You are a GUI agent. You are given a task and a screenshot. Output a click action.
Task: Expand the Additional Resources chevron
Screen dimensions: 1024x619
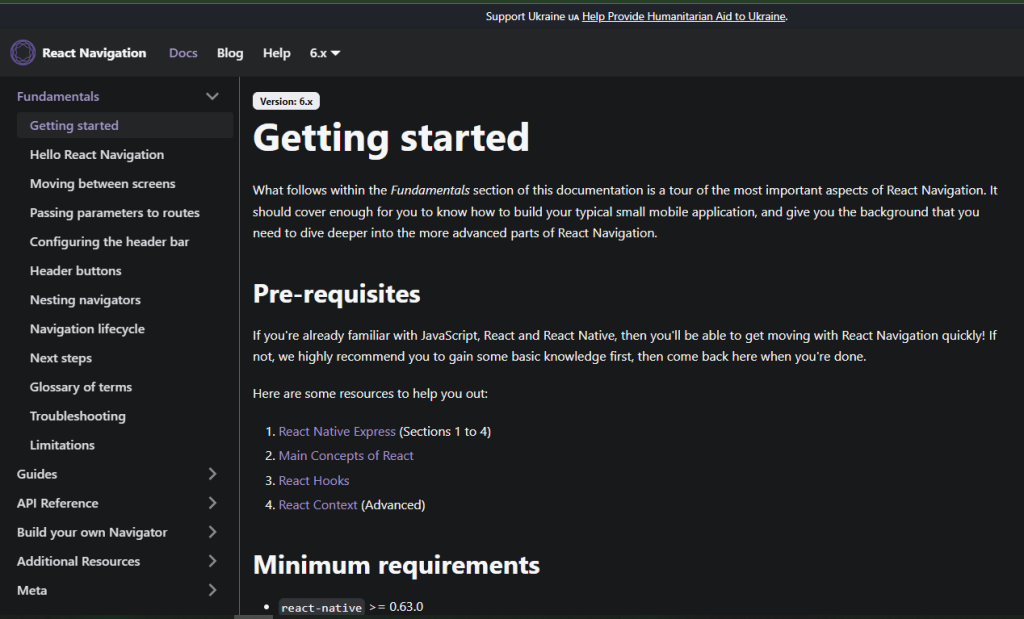[x=212, y=561]
